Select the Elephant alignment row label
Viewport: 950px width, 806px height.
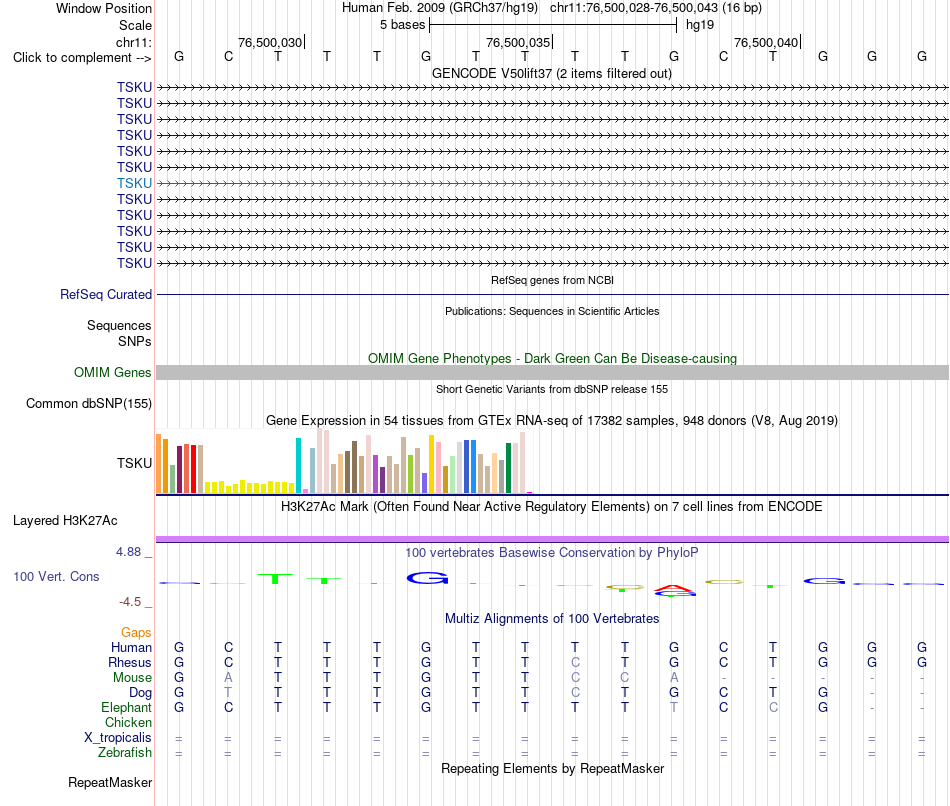click(x=126, y=708)
